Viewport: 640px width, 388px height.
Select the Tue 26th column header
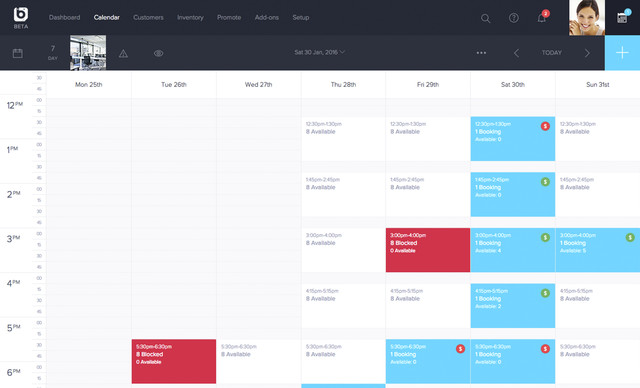[174, 84]
